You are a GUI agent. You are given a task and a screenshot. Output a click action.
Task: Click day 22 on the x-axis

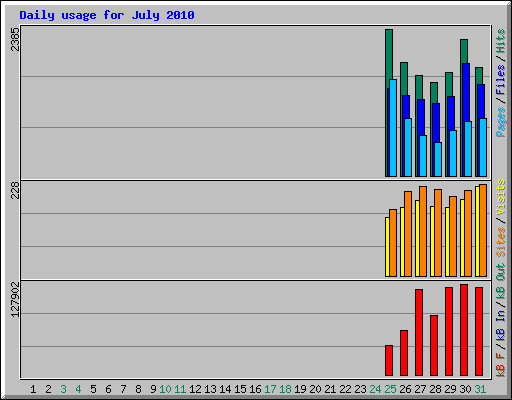coord(345,389)
